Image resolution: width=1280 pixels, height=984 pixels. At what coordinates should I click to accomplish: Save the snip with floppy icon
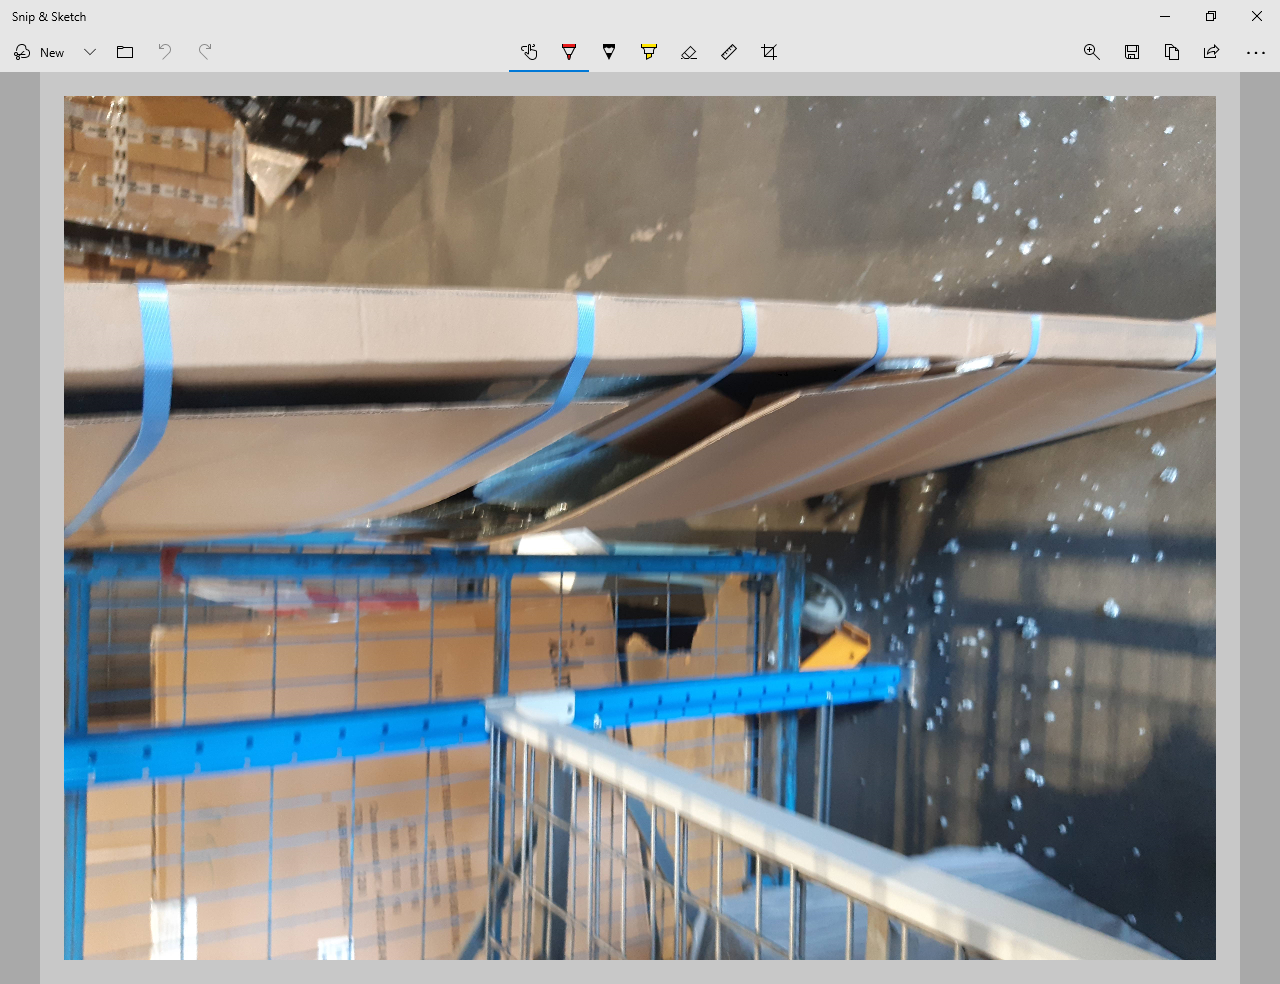coord(1132,52)
